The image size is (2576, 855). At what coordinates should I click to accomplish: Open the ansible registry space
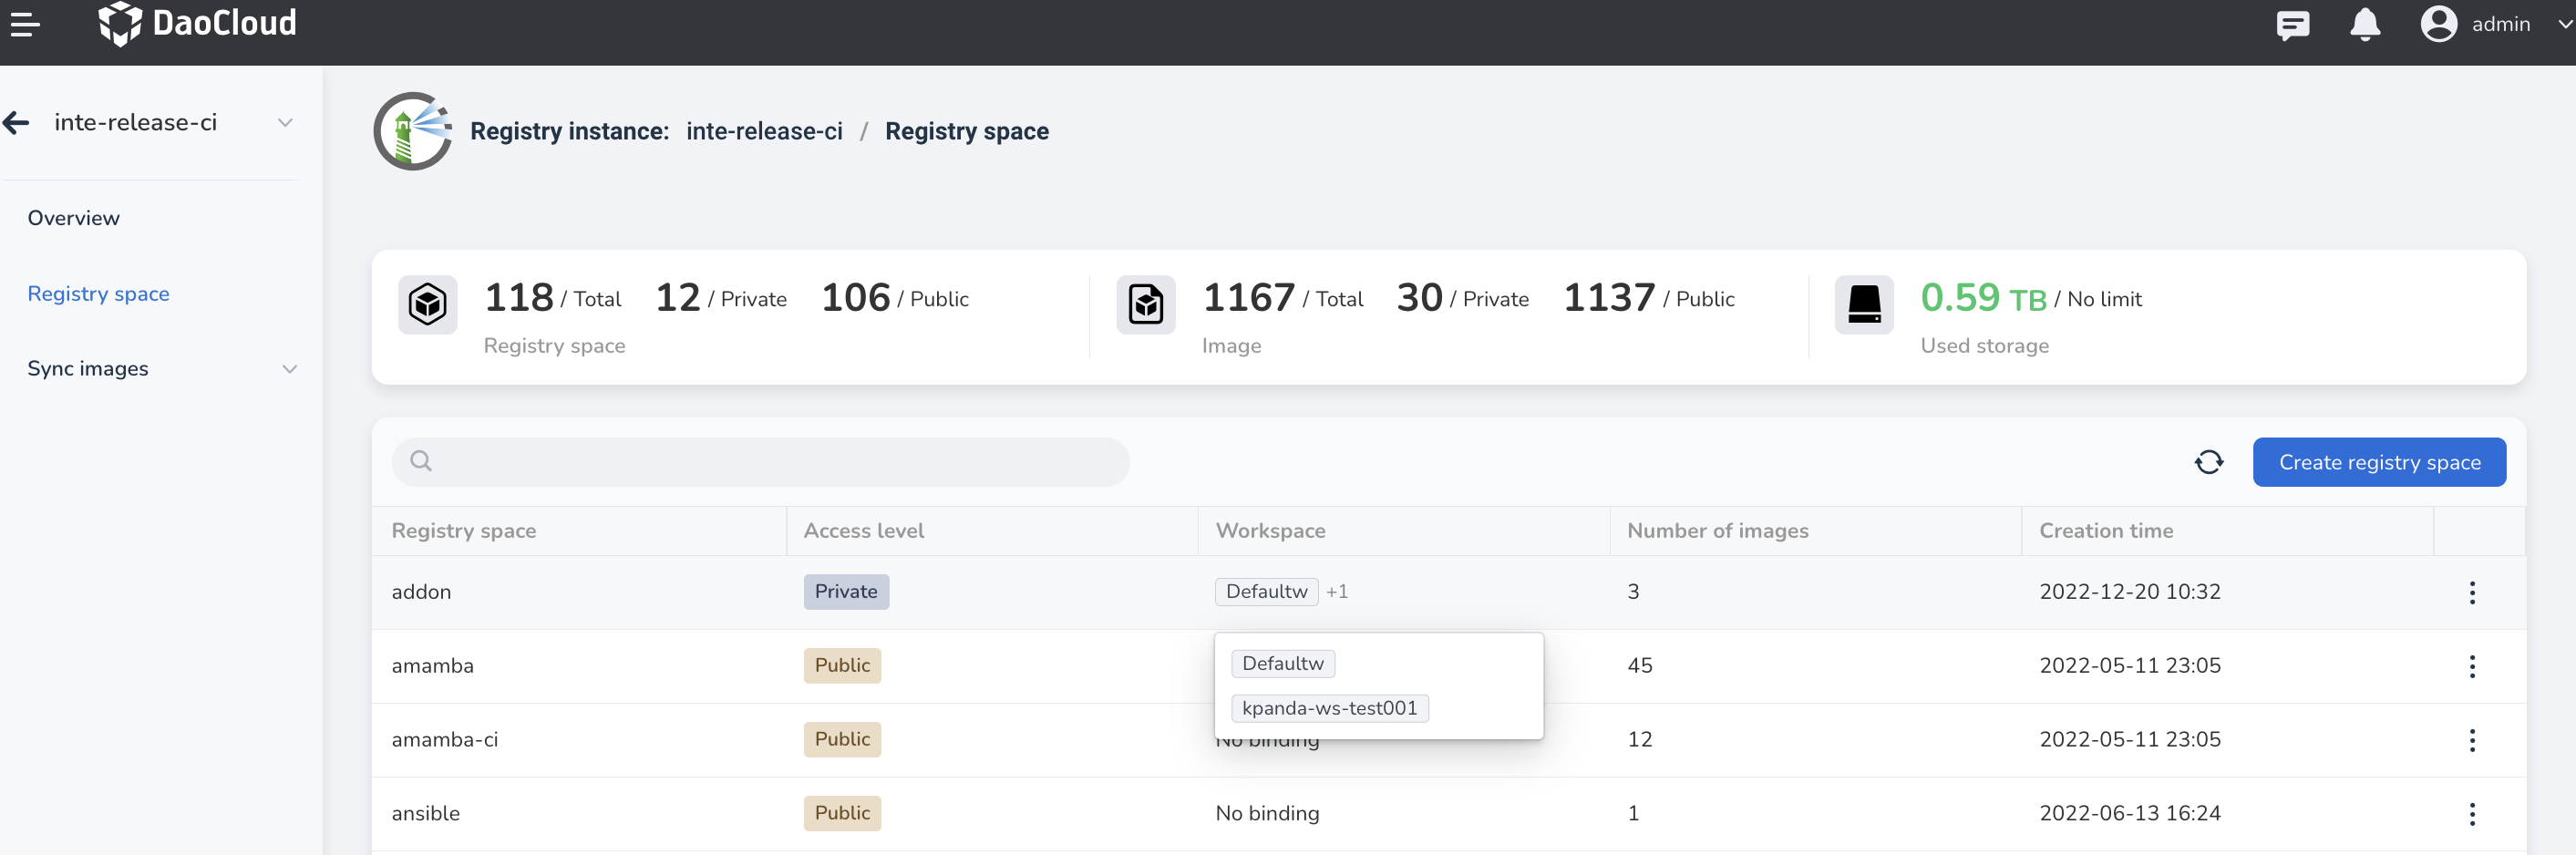pyautogui.click(x=426, y=814)
